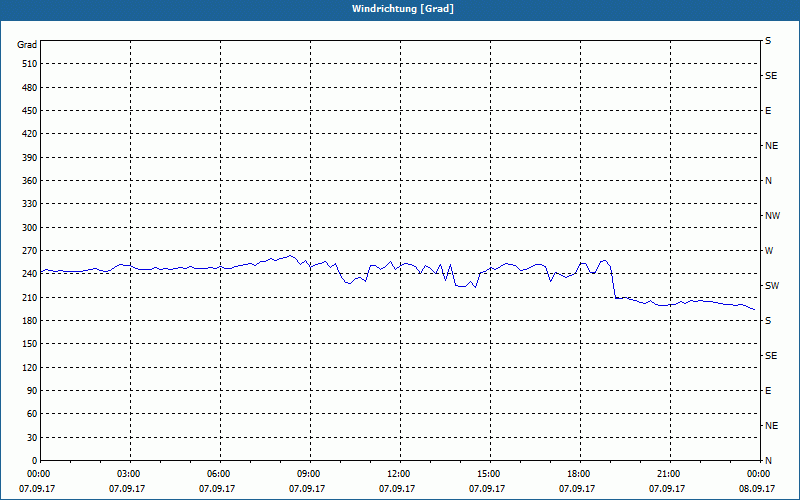The height and width of the screenshot is (500, 800).
Task: Click the y-axis value '360'
Action: click(30, 181)
